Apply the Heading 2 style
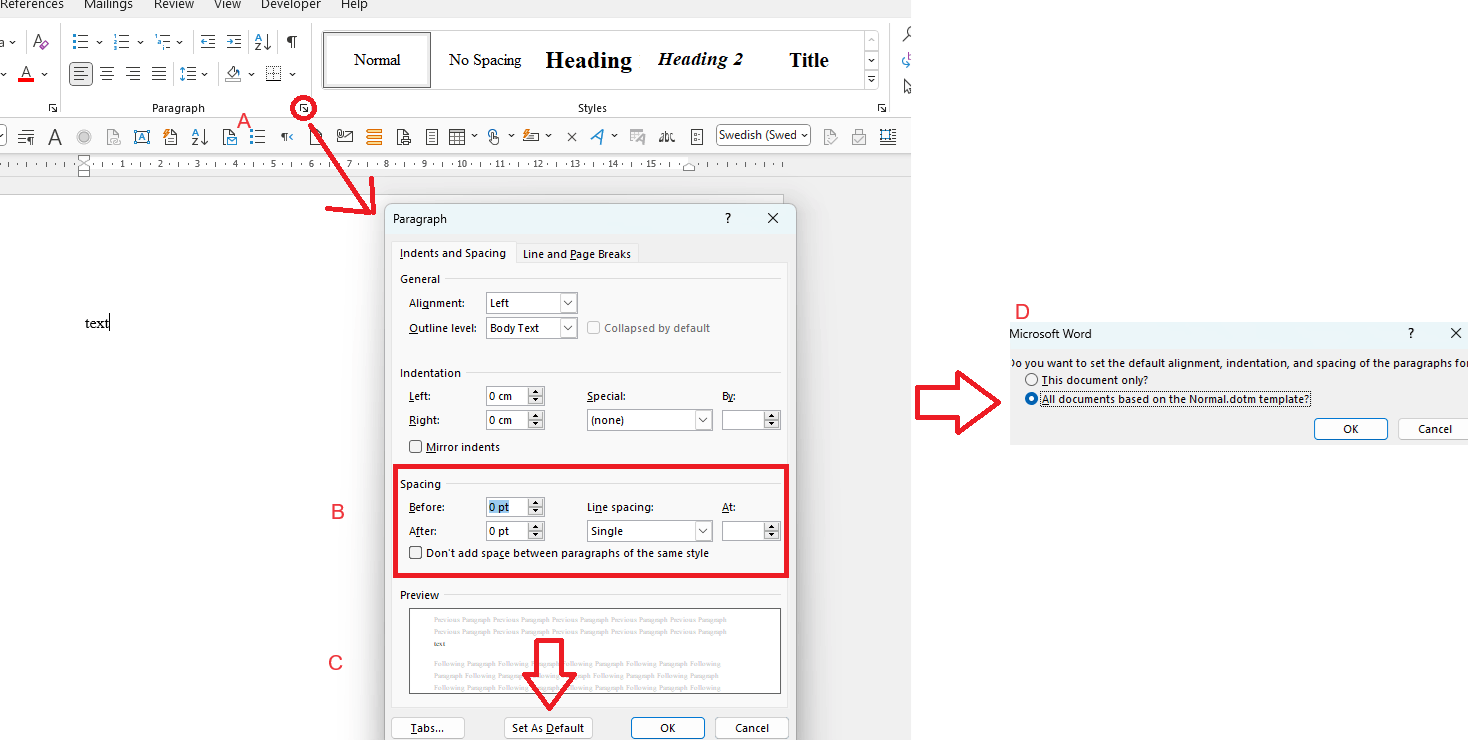1468x740 pixels. [700, 60]
